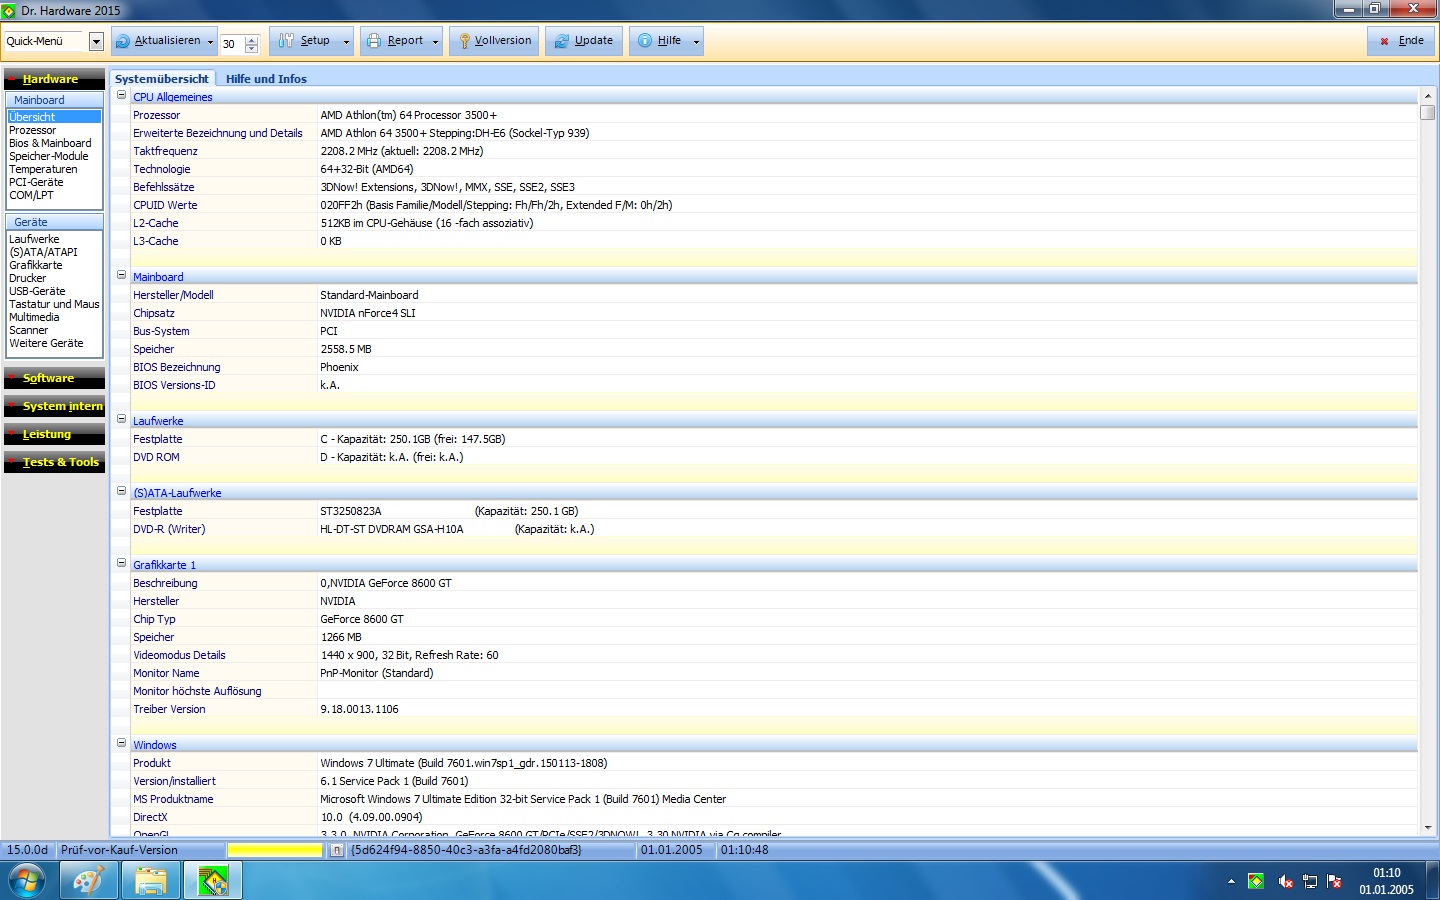Click Dr. Hardware taskbar icon
The height and width of the screenshot is (900, 1440).
(x=213, y=881)
